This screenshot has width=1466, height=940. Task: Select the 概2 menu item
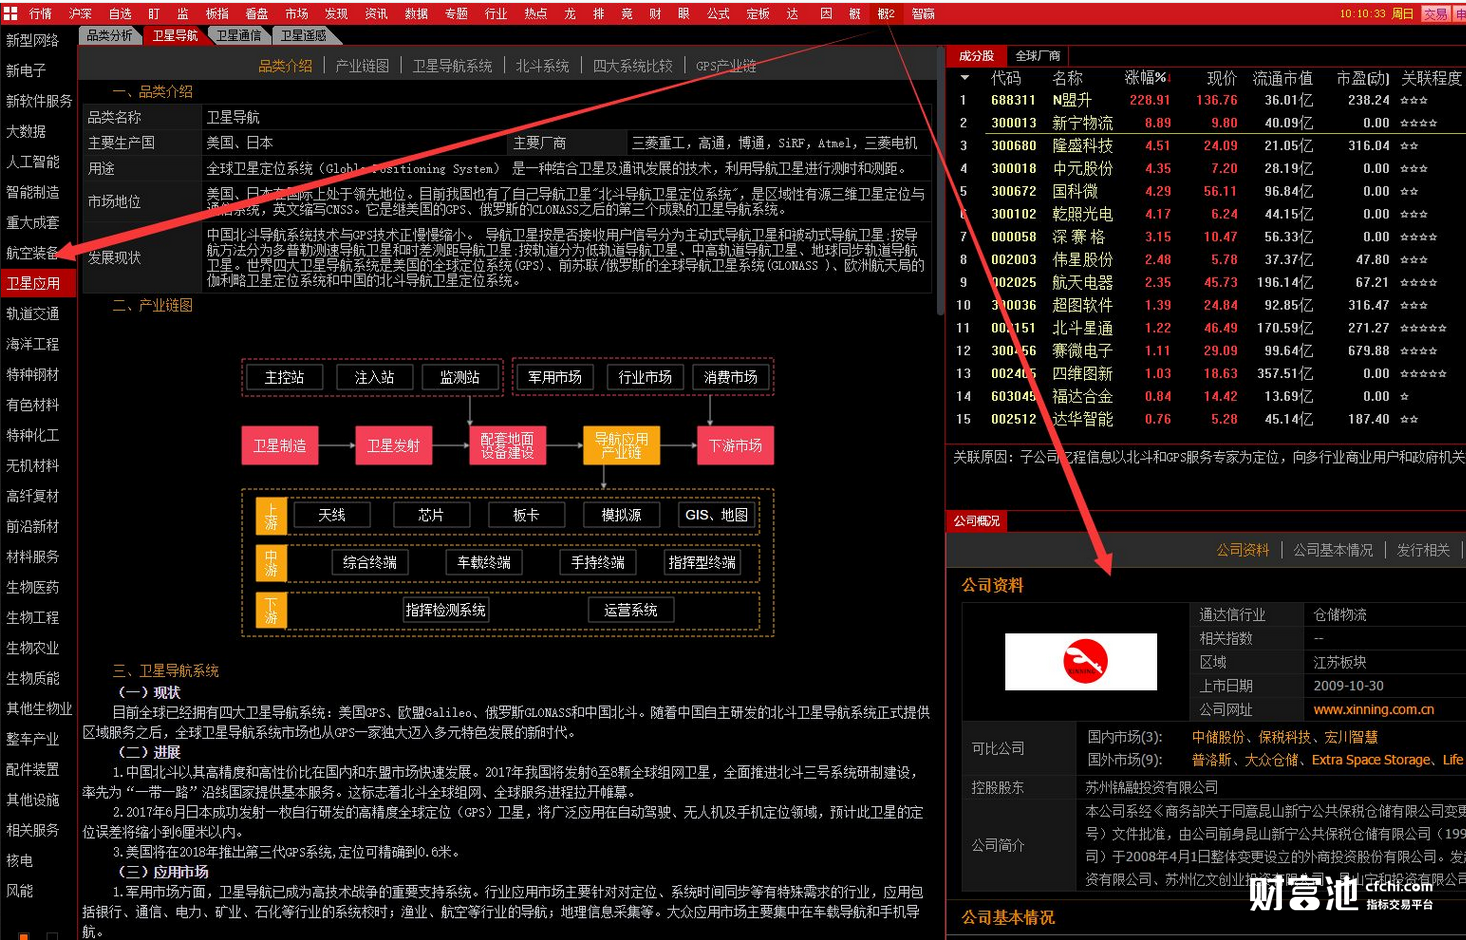click(x=886, y=14)
